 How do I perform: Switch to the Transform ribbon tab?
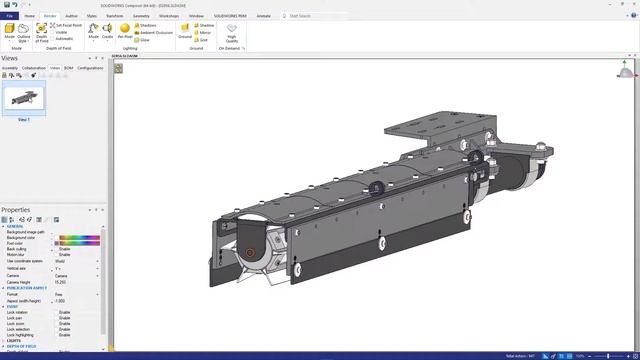tap(115, 16)
